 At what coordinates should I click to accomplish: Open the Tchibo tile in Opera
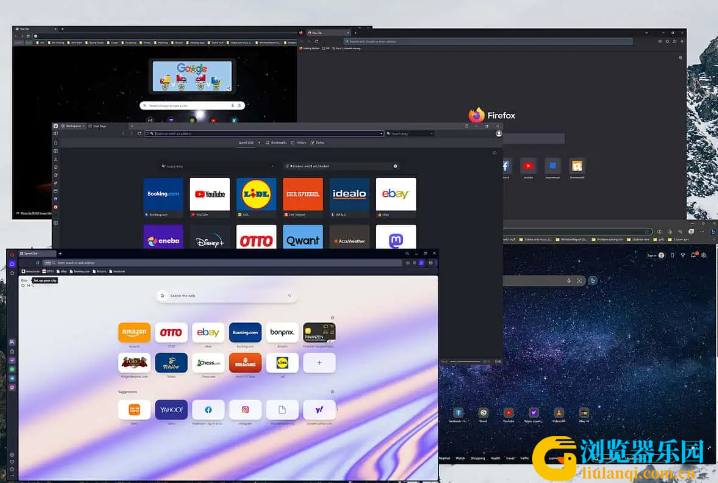[x=171, y=363]
